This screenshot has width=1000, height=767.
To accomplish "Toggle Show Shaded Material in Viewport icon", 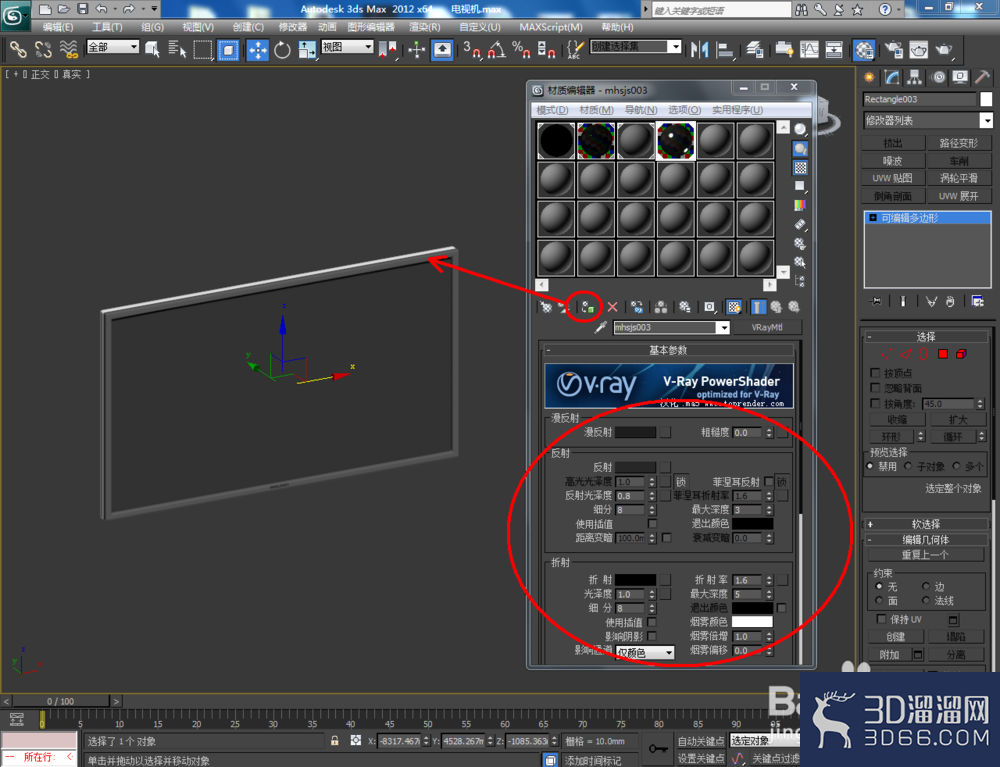I will pos(734,307).
